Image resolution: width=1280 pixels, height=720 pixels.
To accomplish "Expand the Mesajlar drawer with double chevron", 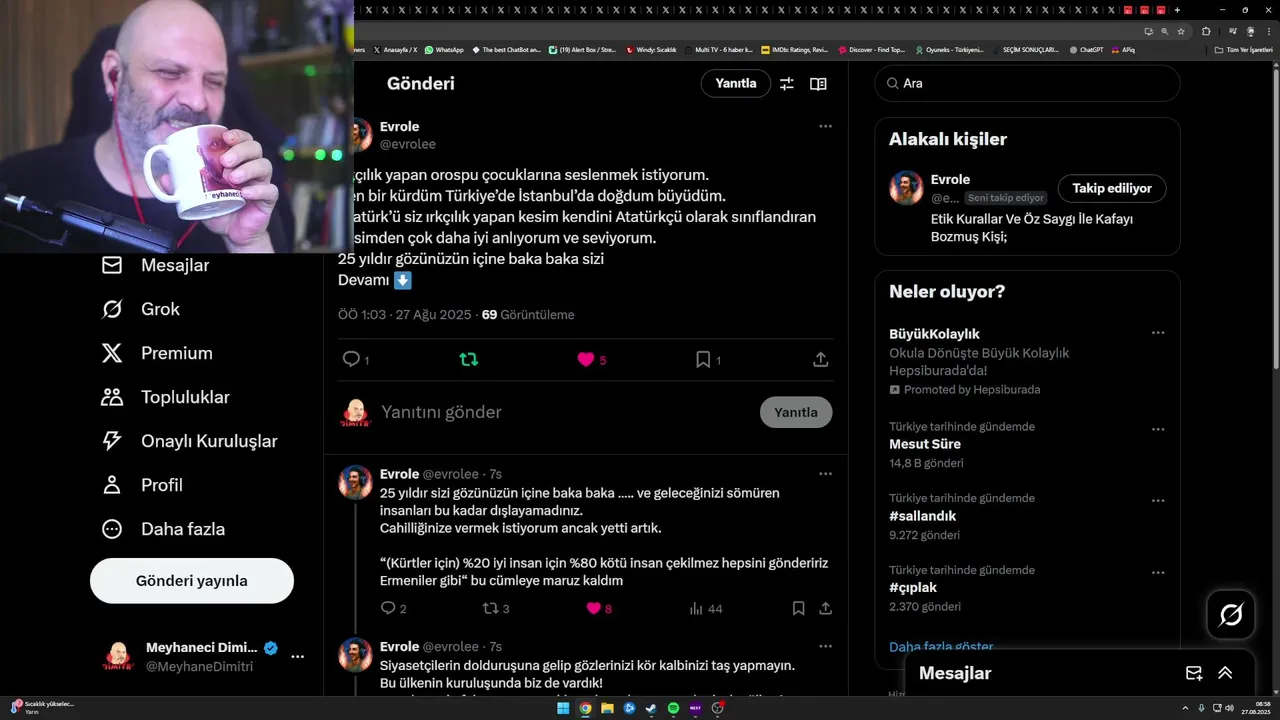I will pos(1225,673).
